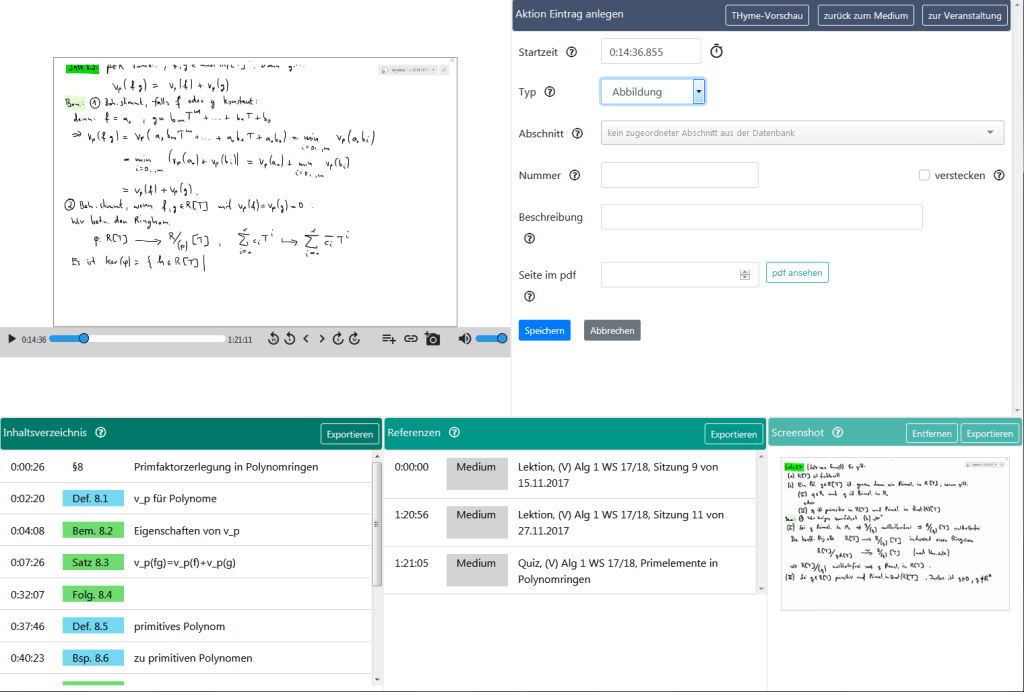Open the Typ dropdown showing Abbildung

(x=653, y=92)
